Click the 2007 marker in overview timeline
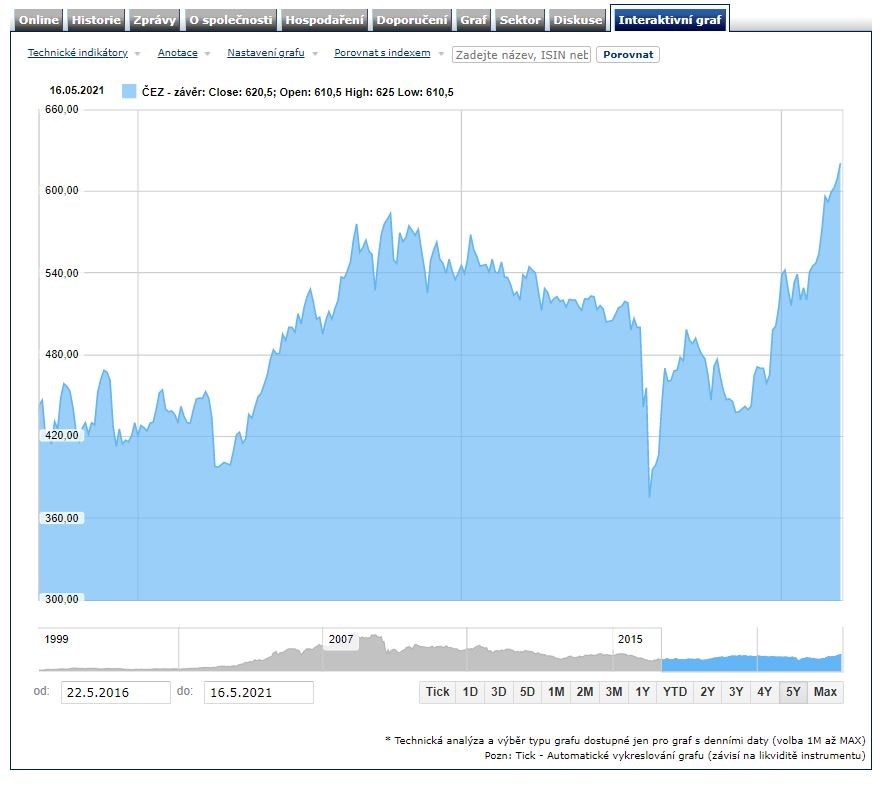The height and width of the screenshot is (790, 896). coord(341,639)
